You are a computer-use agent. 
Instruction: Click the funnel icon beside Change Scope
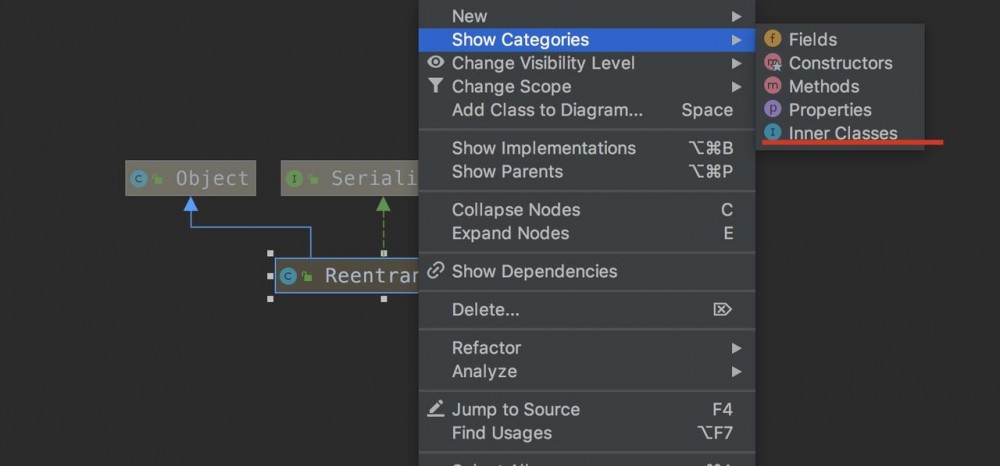[x=436, y=86]
